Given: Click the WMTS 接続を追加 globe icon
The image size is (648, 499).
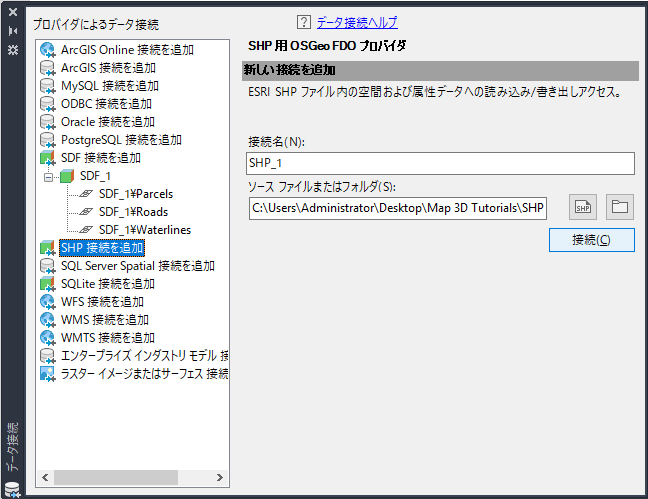Looking at the screenshot, I should click(47, 338).
